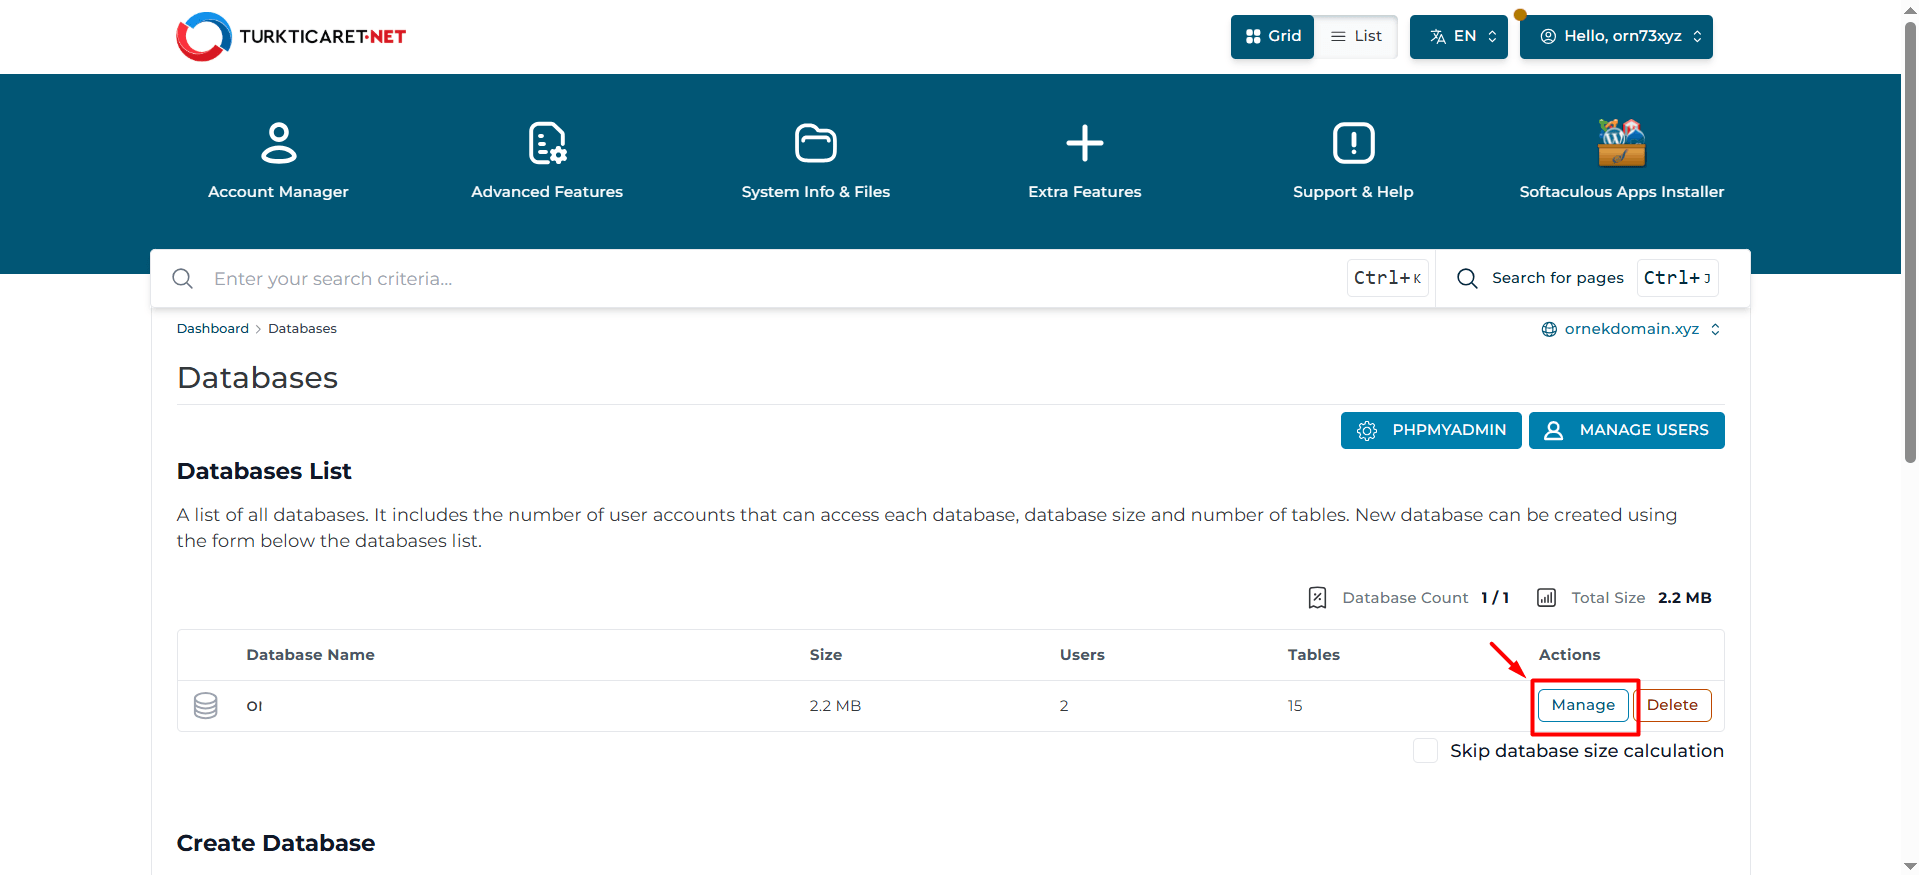Open Extra Features plus icon

click(x=1084, y=144)
